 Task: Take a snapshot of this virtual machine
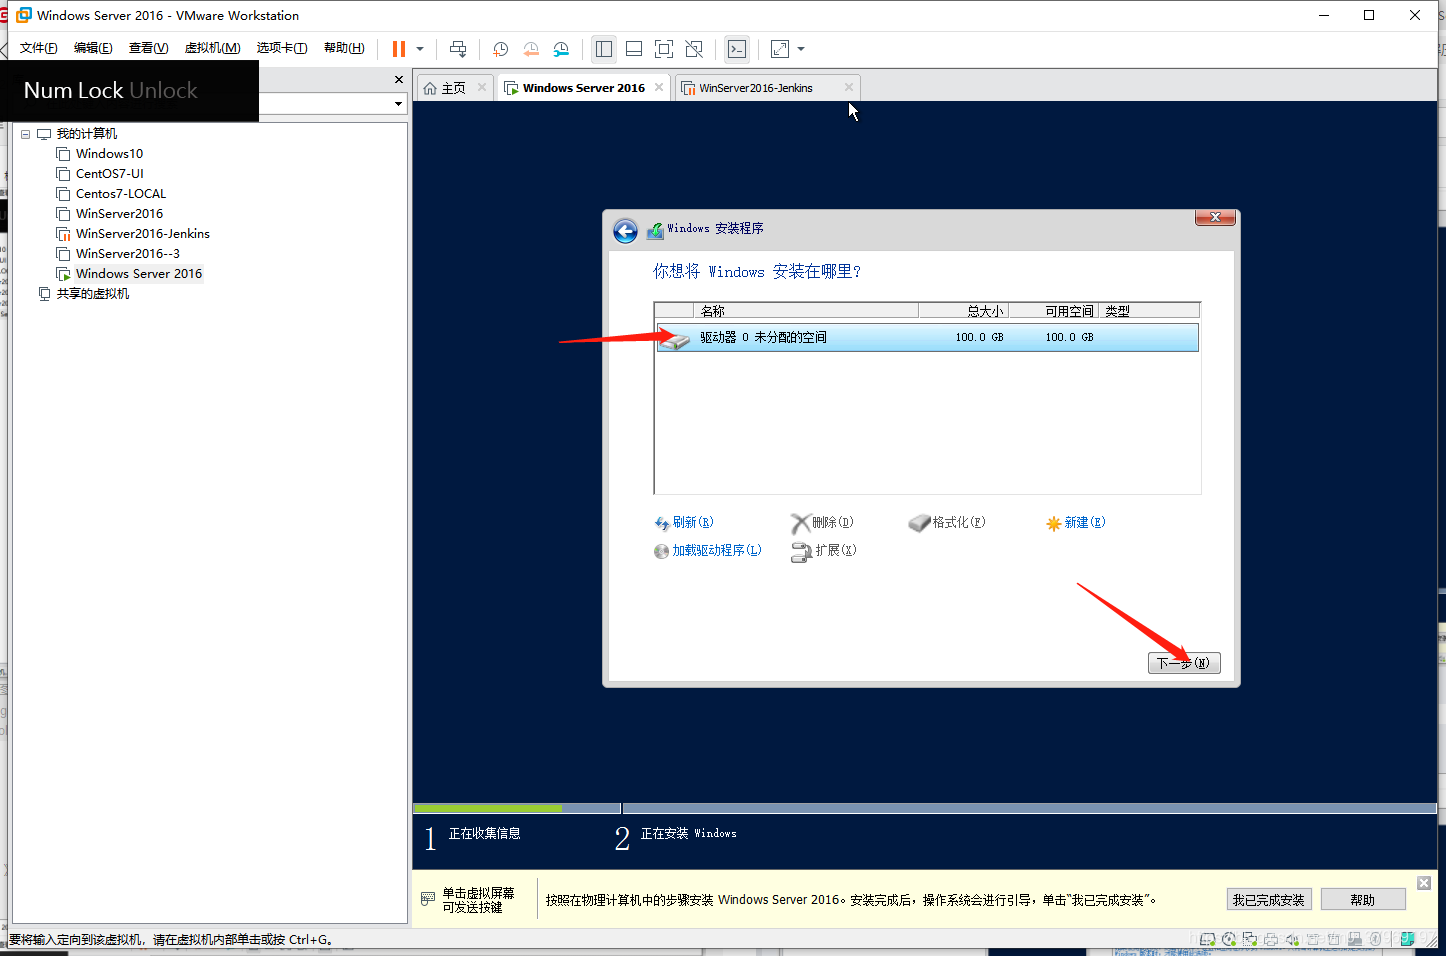coord(501,49)
